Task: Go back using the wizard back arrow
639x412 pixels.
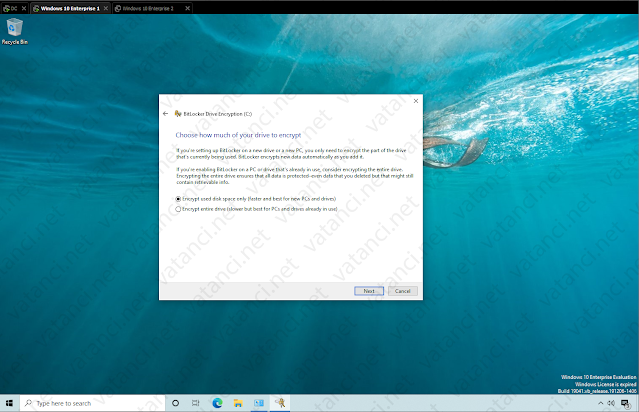Action: (x=165, y=114)
